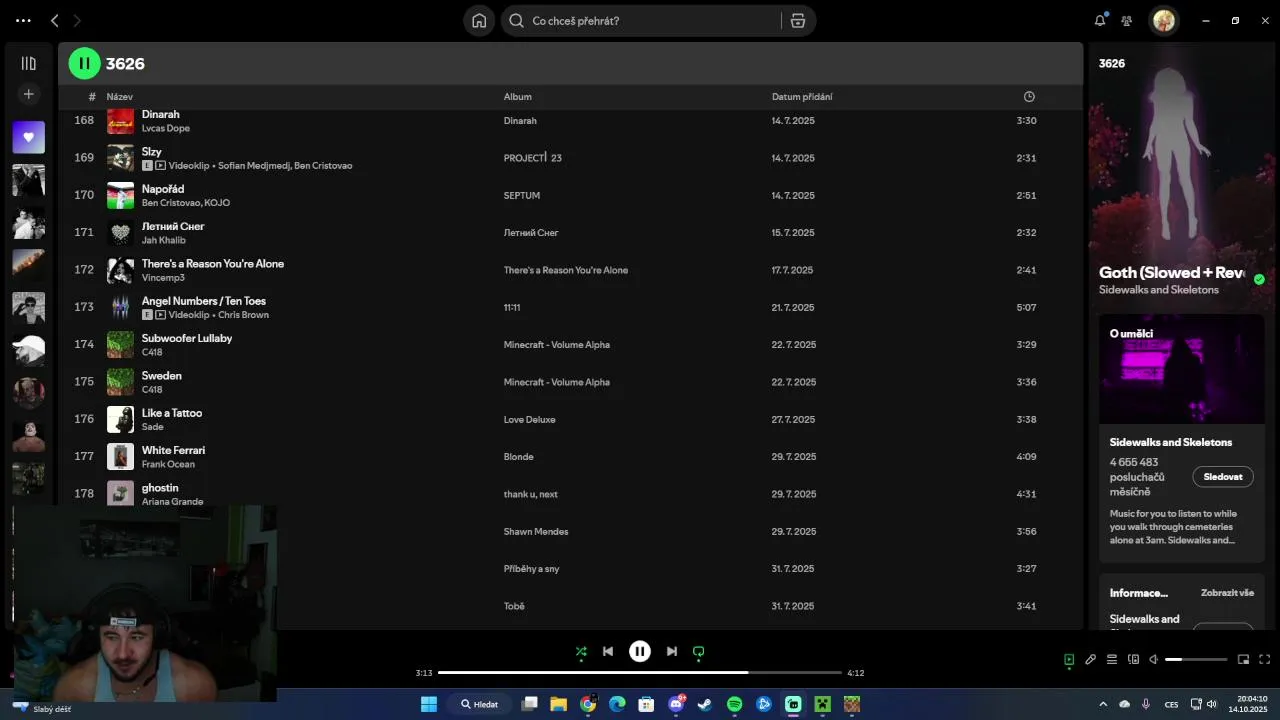Viewport: 1280px width, 720px height.
Task: Click the Zobrazit vše link
Action: pyautogui.click(x=1227, y=593)
